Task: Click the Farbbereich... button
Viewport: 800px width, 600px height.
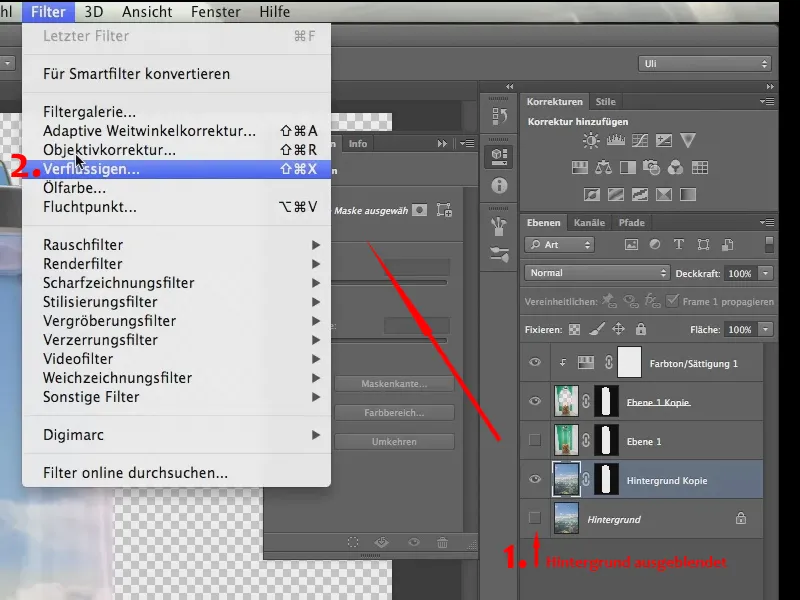Action: (x=394, y=413)
